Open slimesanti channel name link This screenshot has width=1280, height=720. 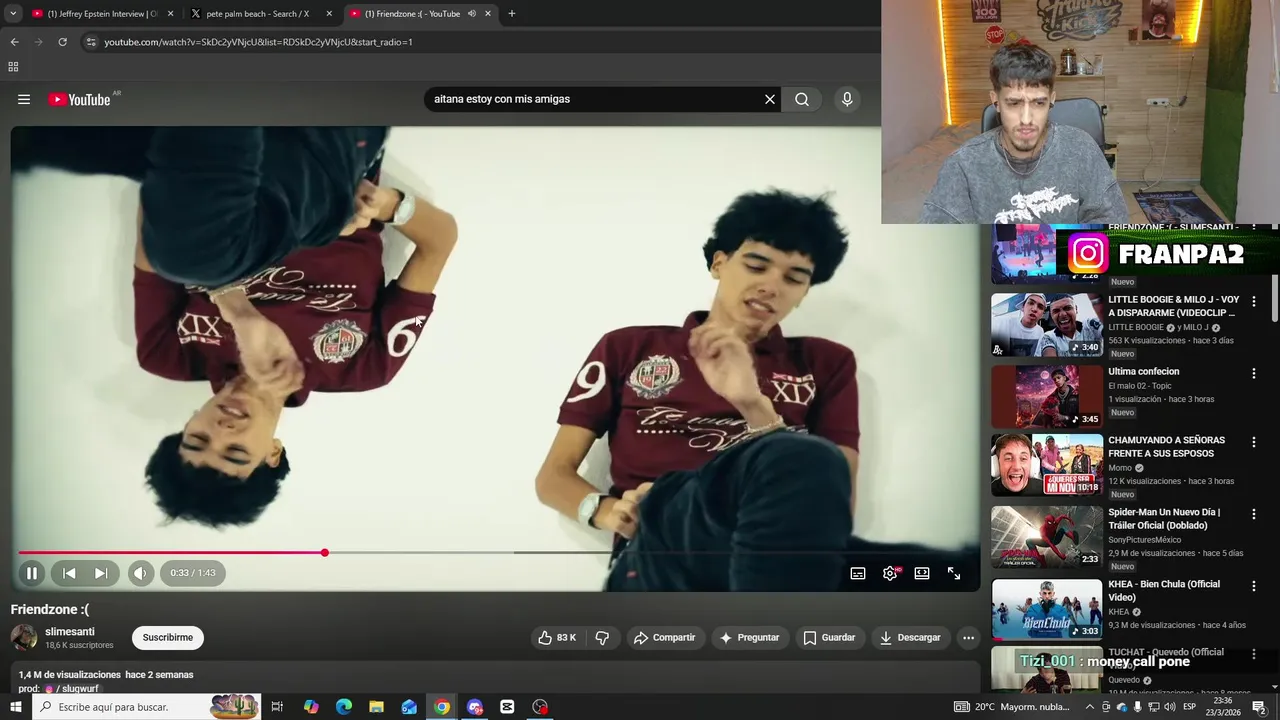click(x=70, y=632)
